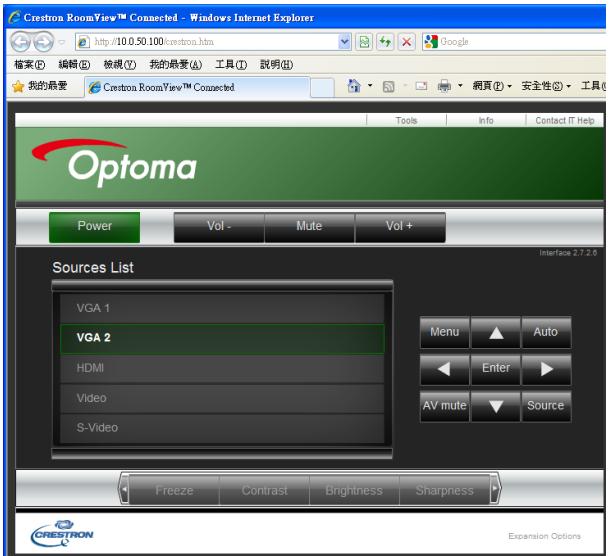Open the 我的最愛(A) menu
The height and width of the screenshot is (556, 609).
tap(176, 64)
